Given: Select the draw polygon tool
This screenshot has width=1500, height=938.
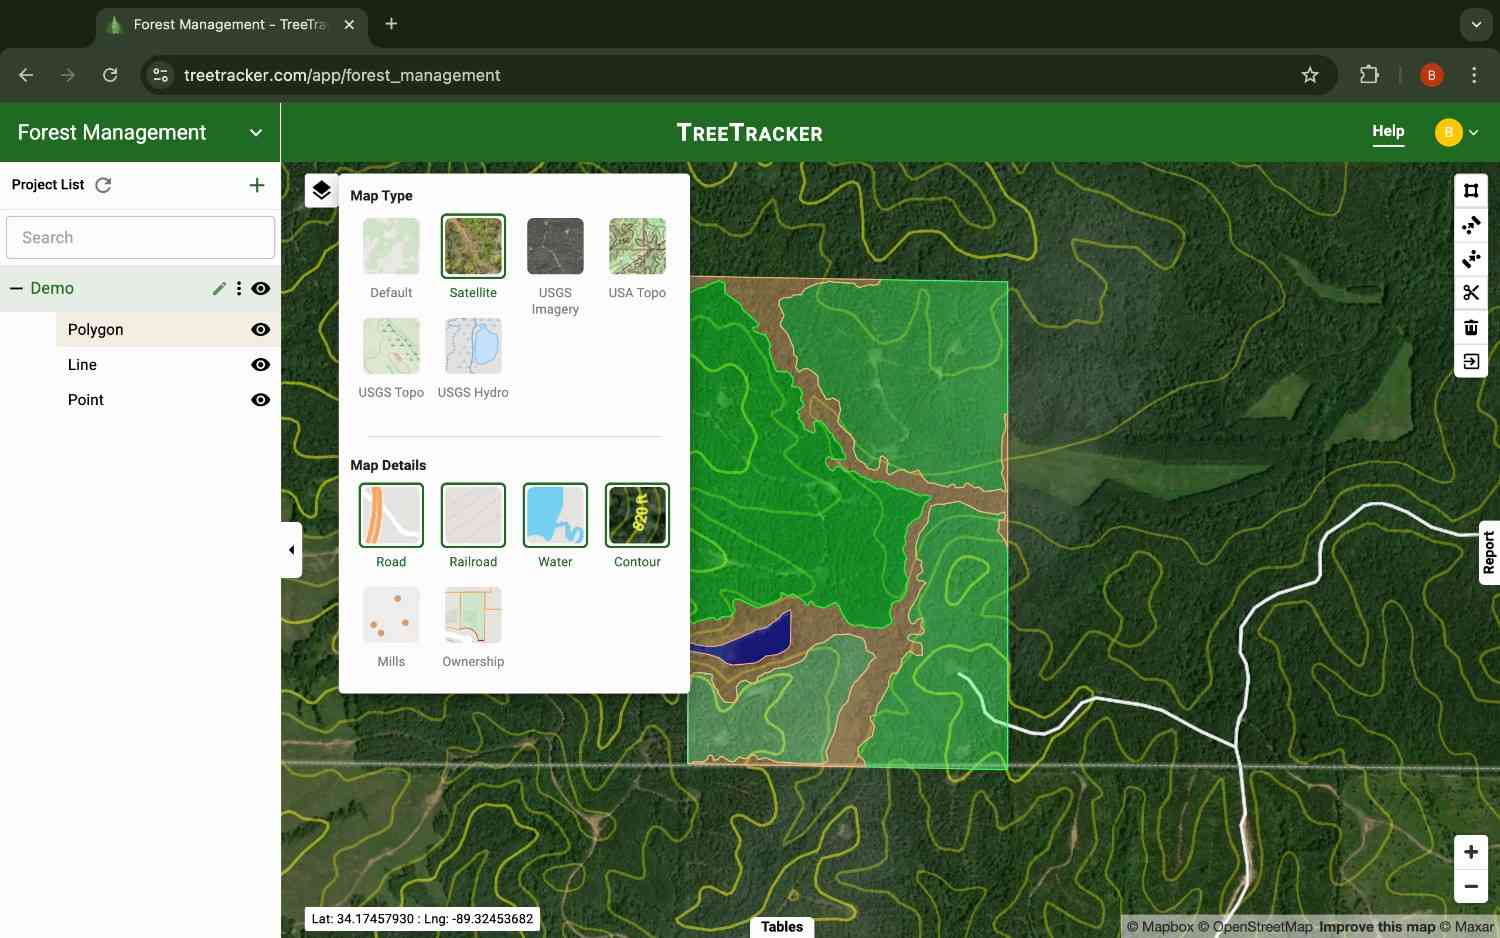Looking at the screenshot, I should tap(1470, 190).
